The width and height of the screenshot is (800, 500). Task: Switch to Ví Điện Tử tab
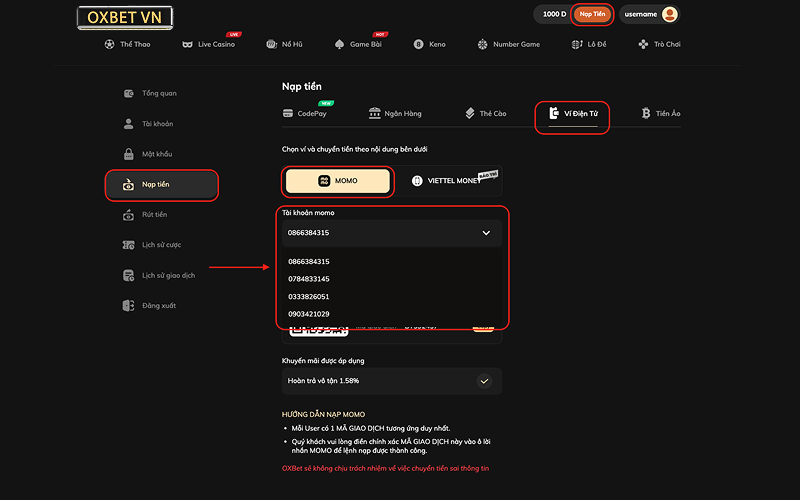(x=572, y=114)
